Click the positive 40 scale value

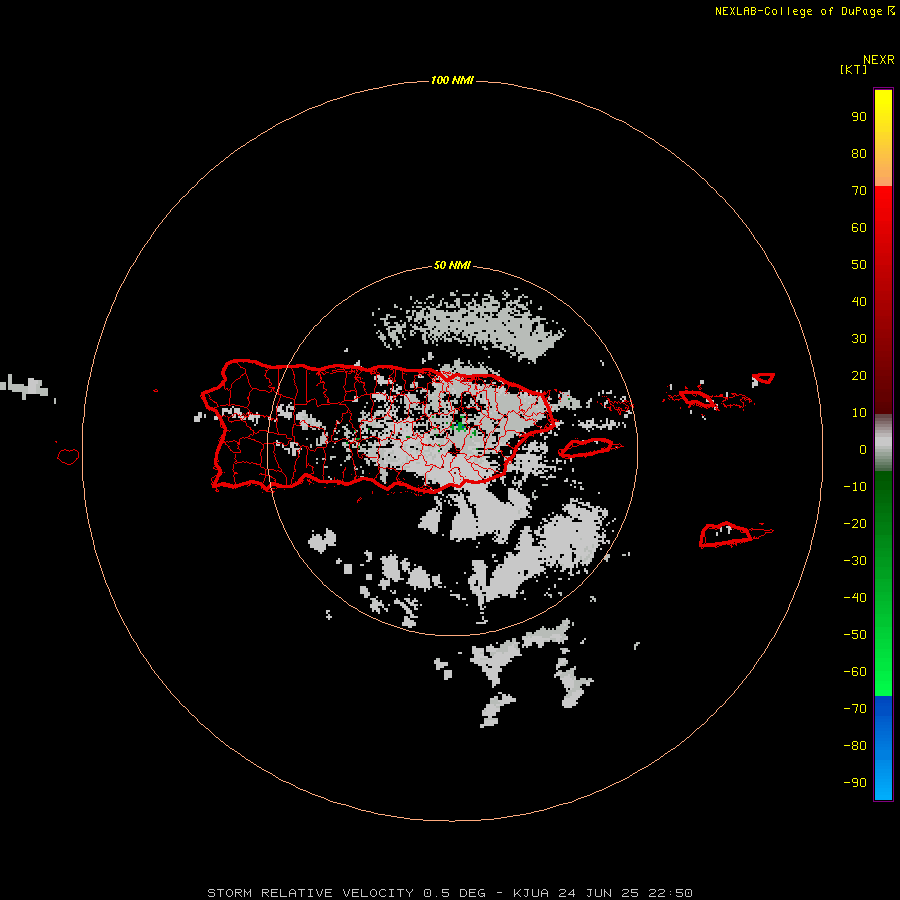click(859, 302)
